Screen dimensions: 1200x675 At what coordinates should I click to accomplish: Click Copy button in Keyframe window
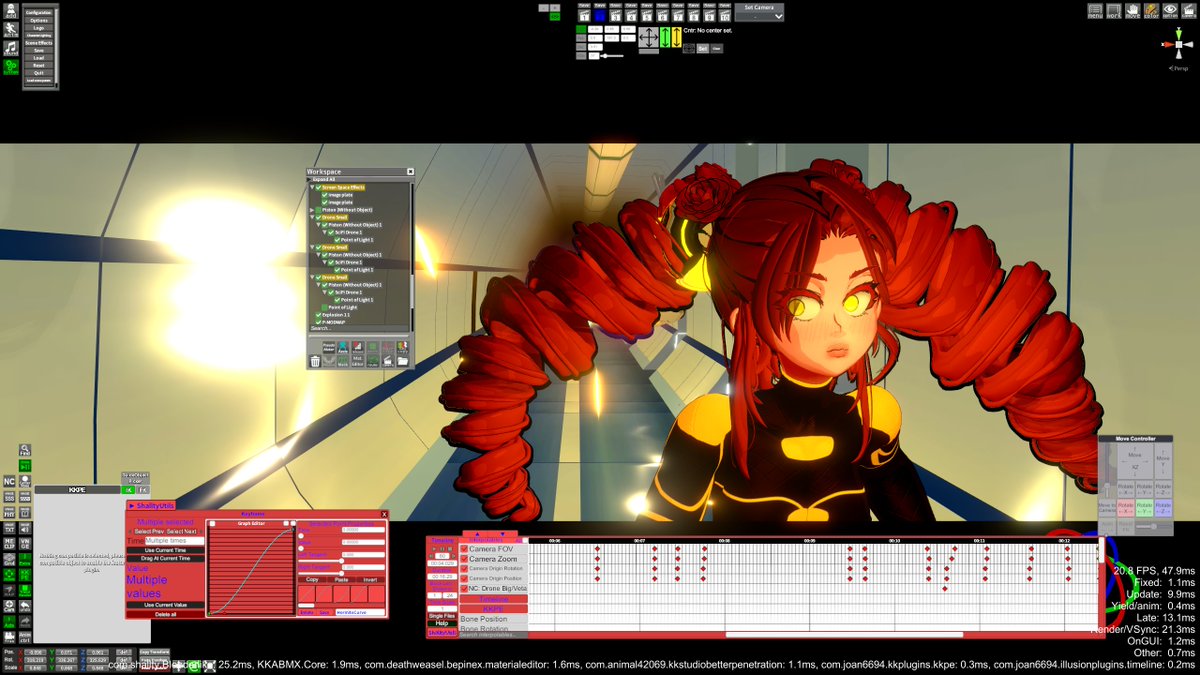312,580
